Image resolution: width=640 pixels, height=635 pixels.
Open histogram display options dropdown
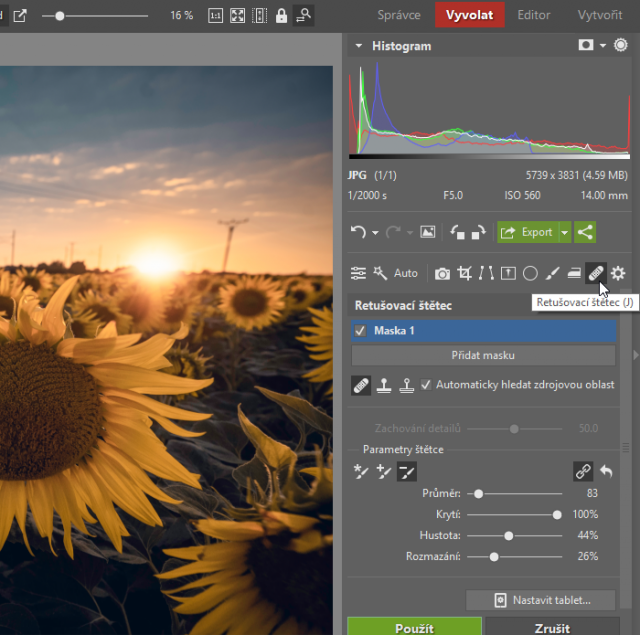point(603,46)
